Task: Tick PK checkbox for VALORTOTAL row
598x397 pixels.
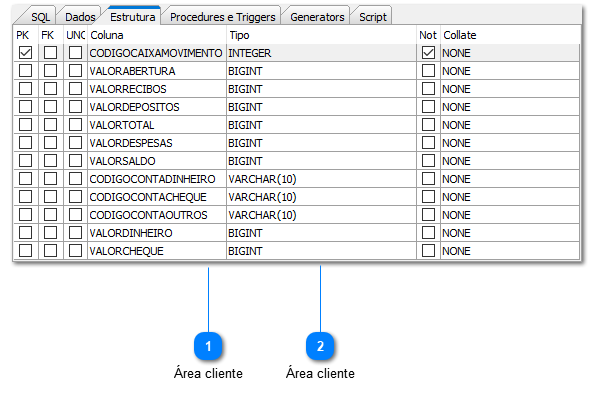Action: 26,125
